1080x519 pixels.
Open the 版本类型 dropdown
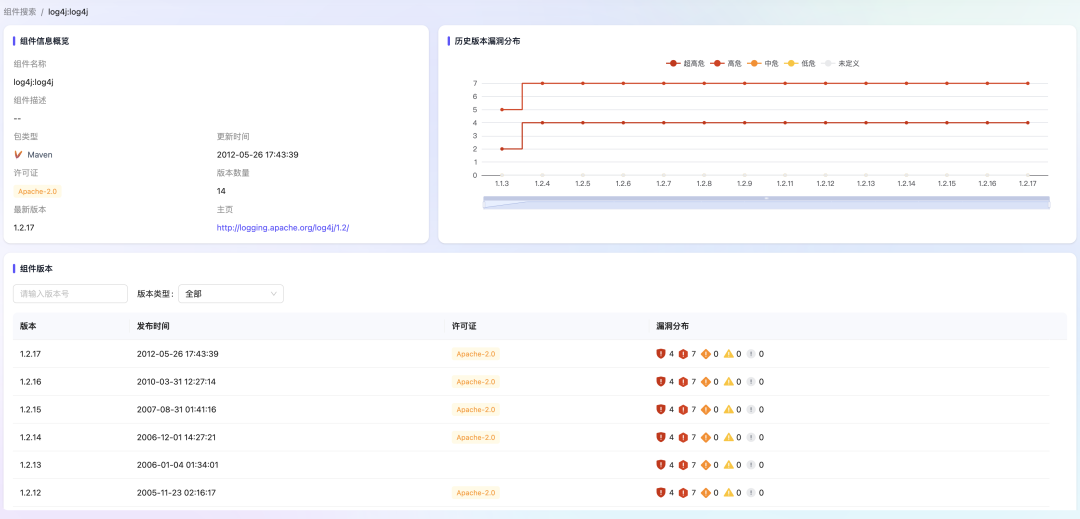coord(231,294)
